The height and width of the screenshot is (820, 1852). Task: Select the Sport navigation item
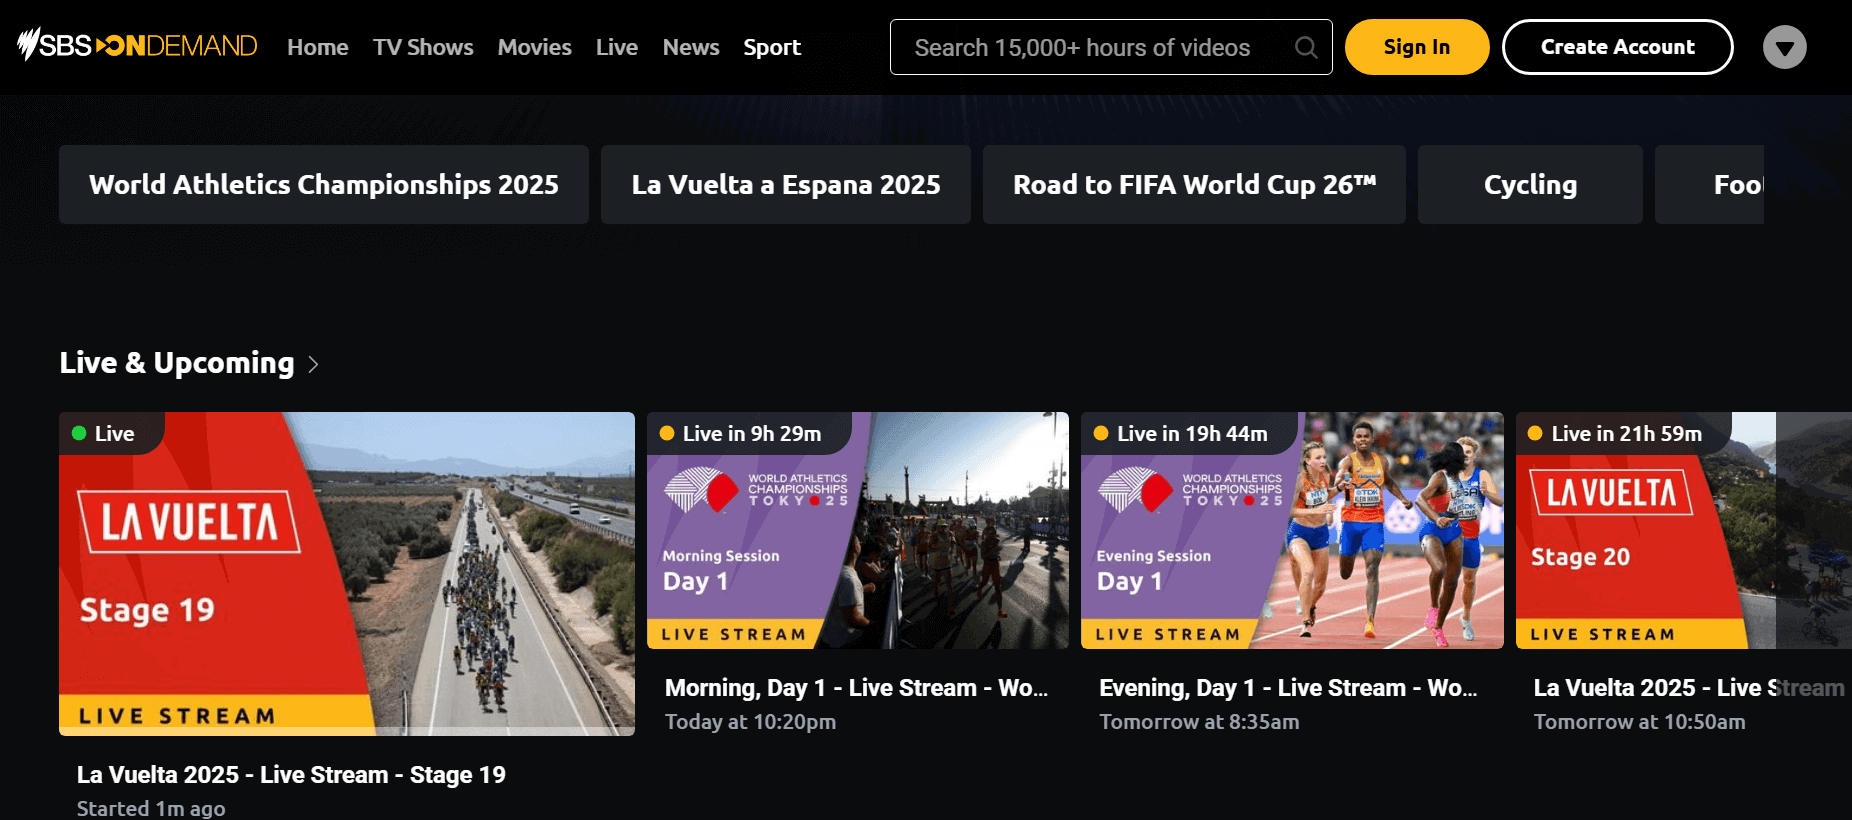772,47
